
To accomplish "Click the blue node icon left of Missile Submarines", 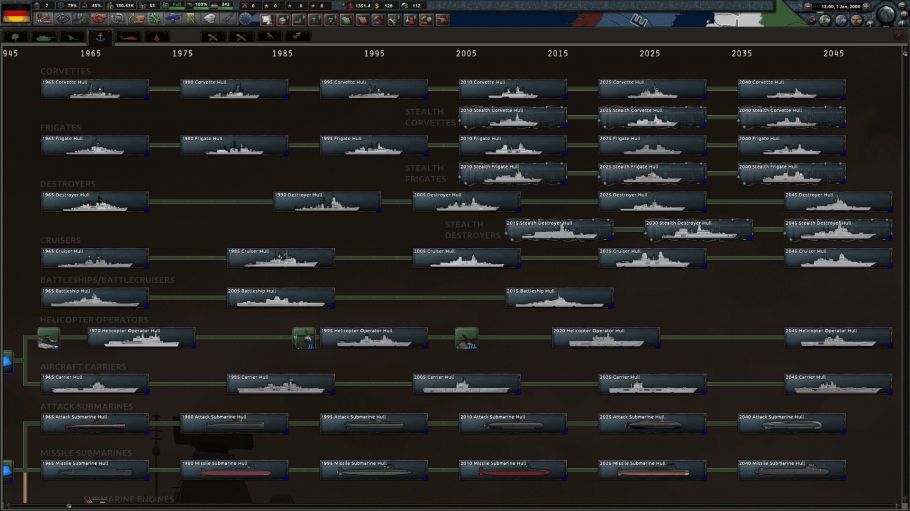I will [x=7, y=468].
